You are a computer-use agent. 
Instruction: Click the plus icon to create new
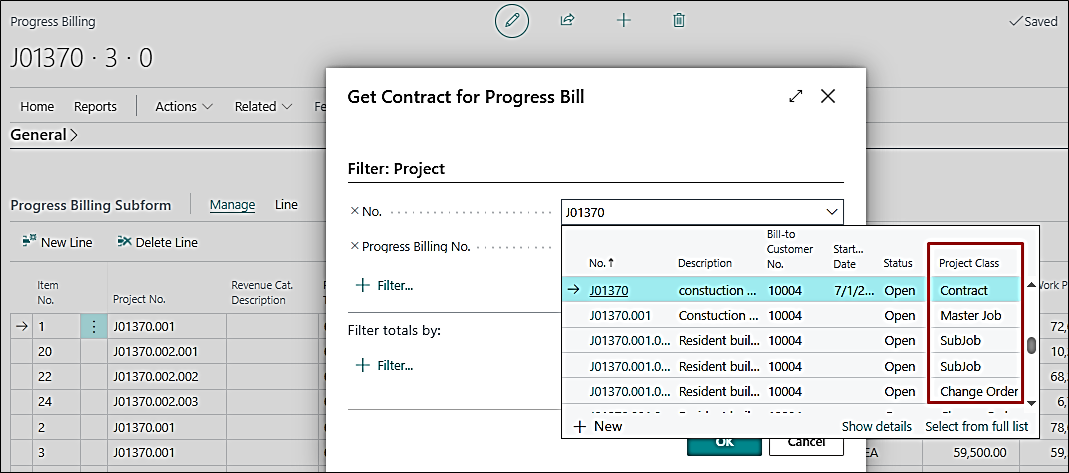[x=624, y=20]
